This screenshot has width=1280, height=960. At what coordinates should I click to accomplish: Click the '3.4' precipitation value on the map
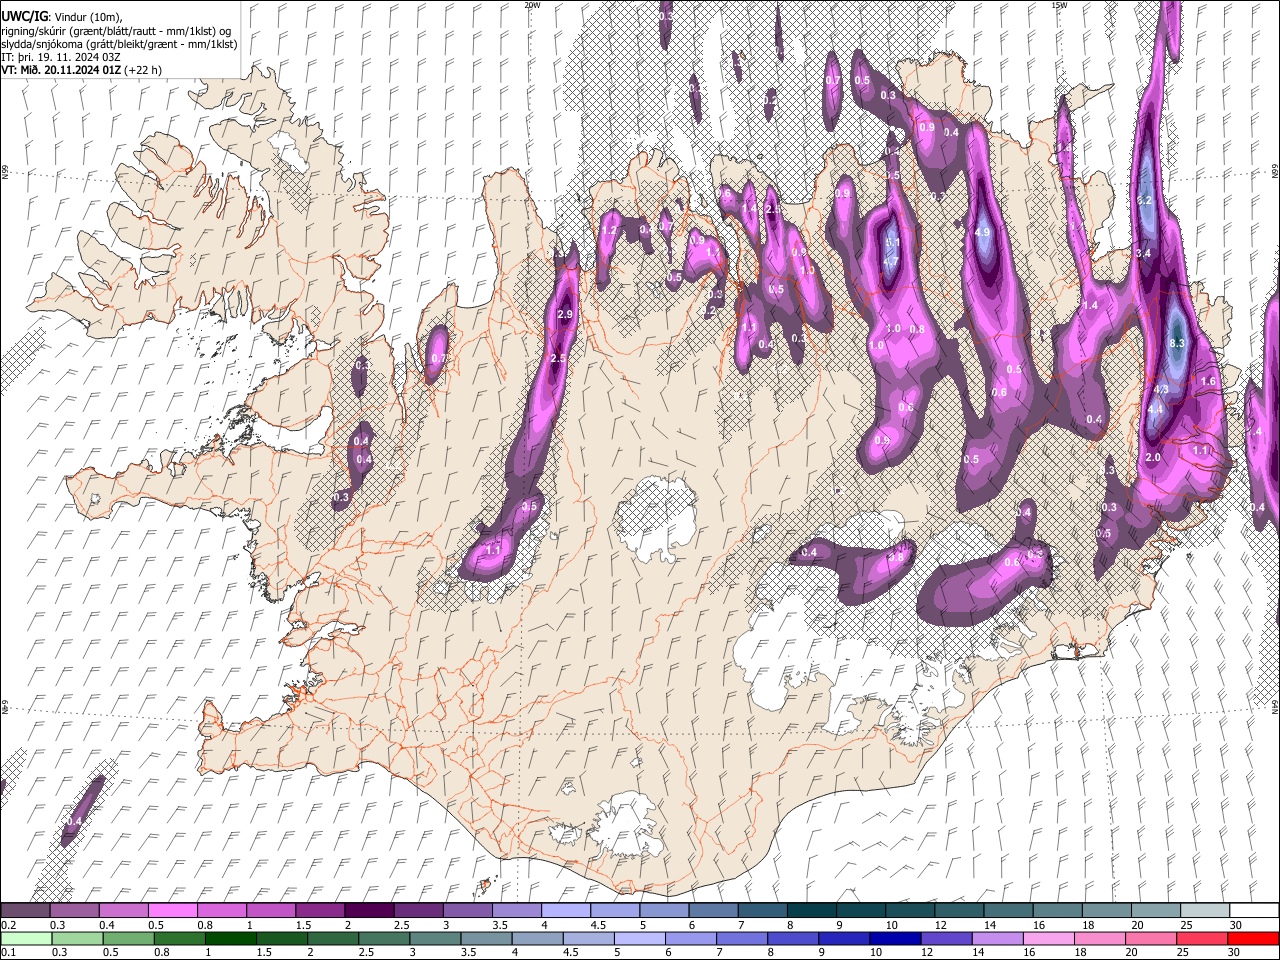click(1144, 254)
